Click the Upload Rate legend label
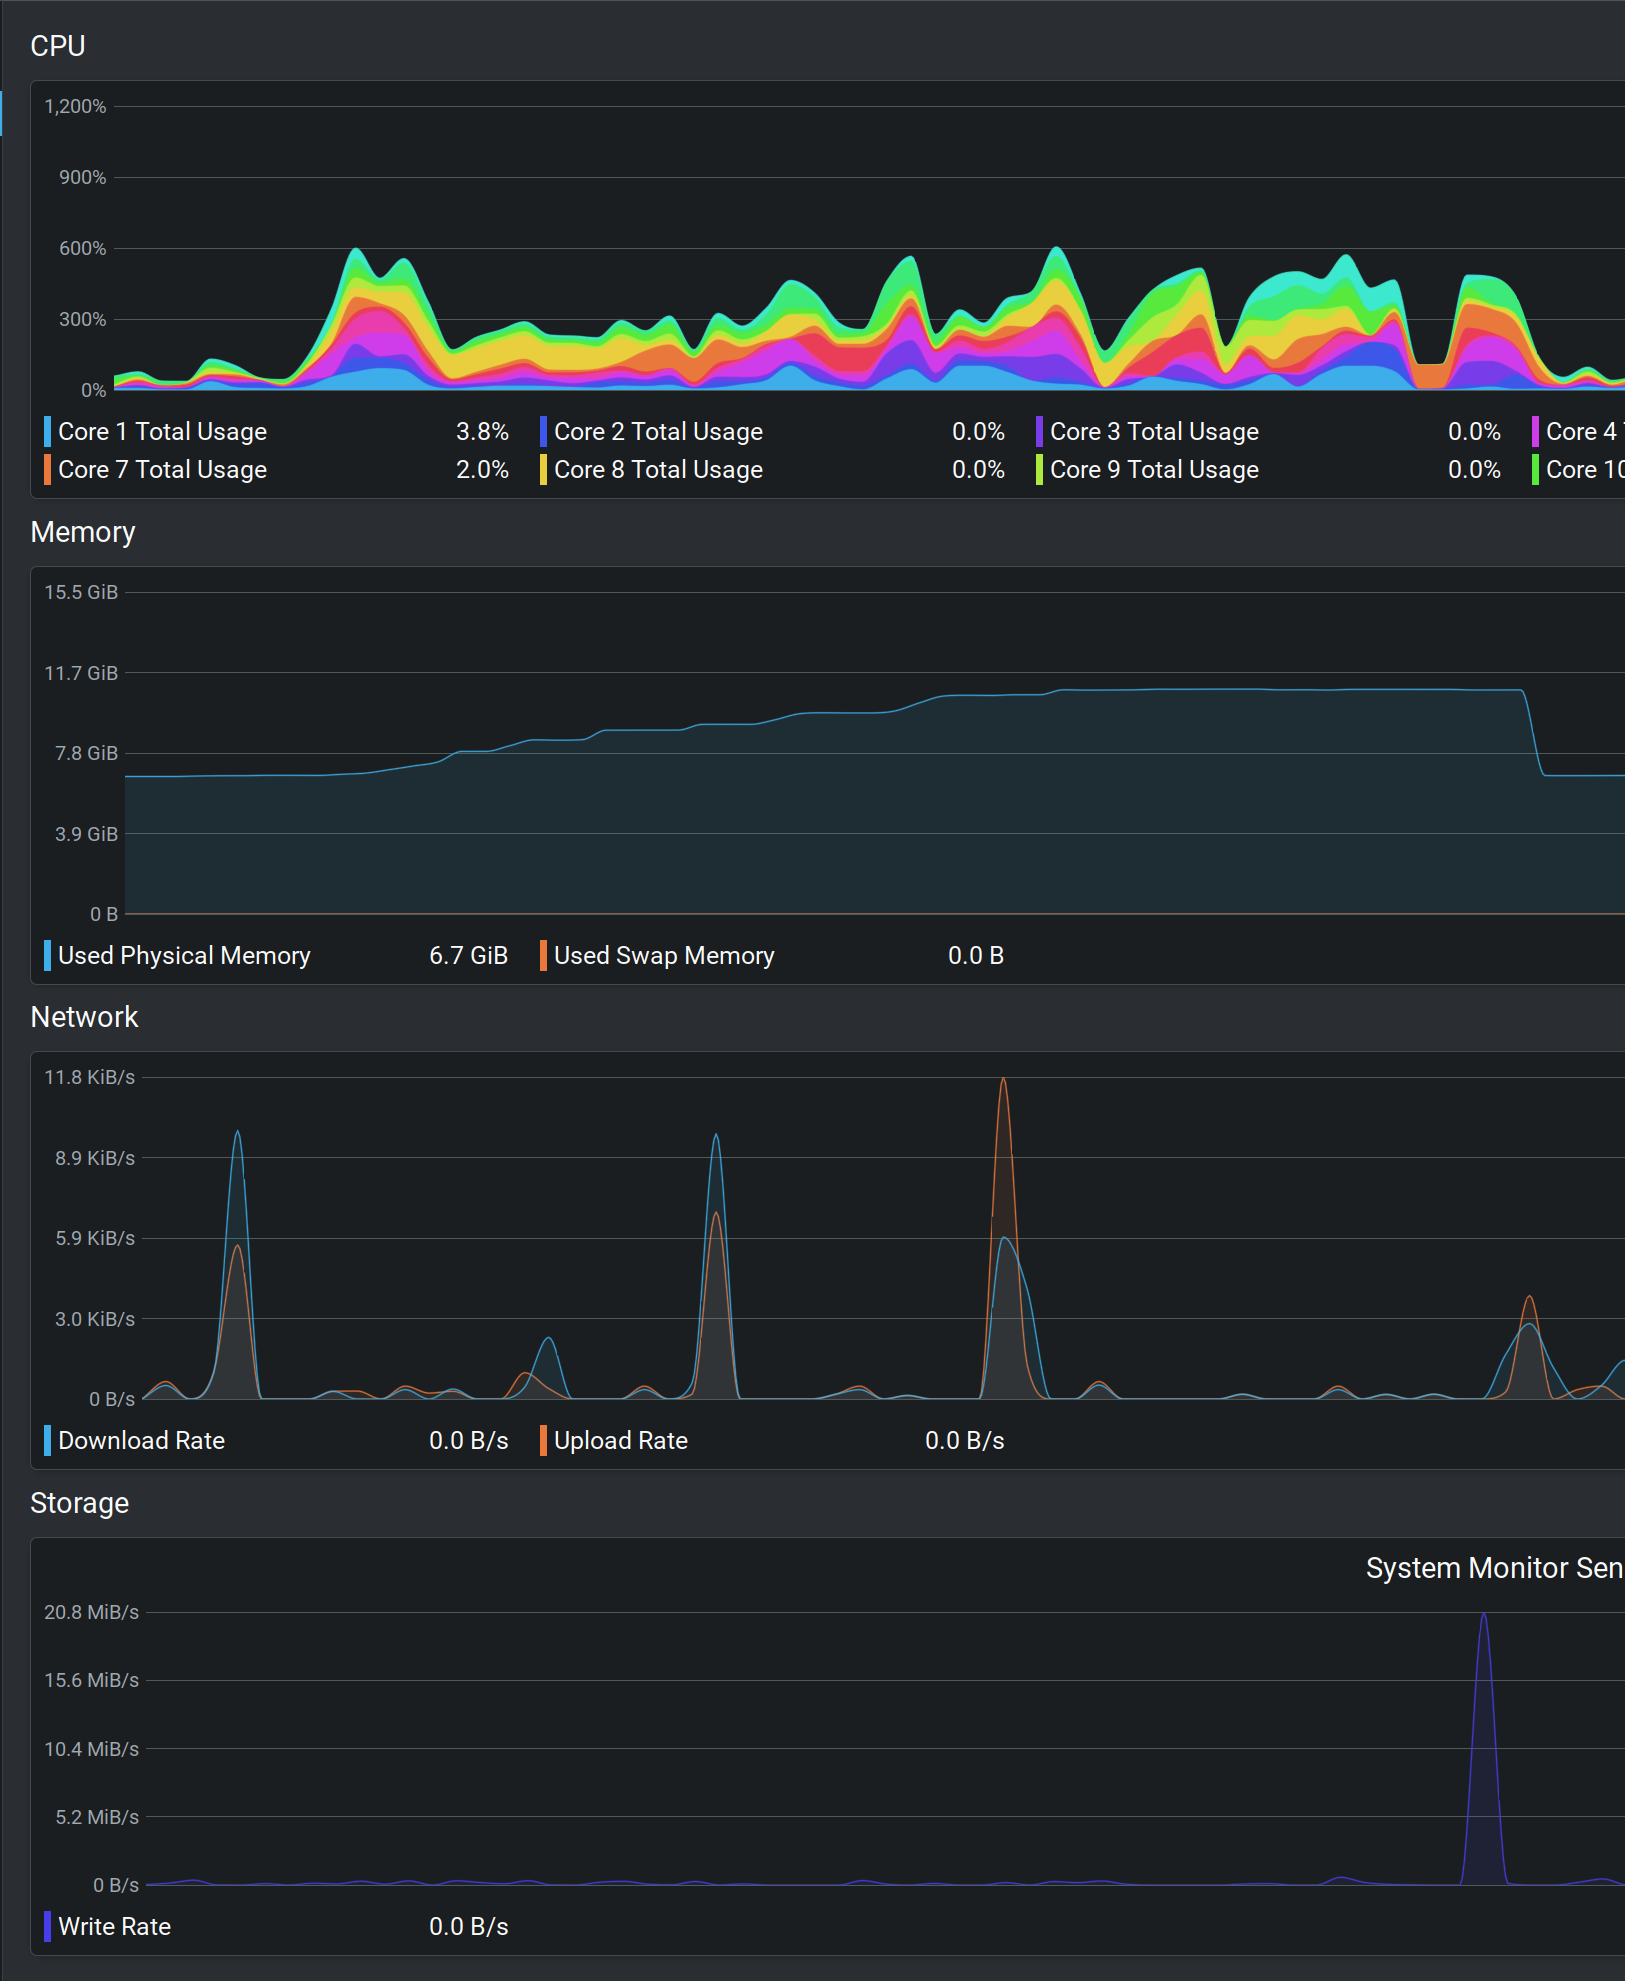 (x=621, y=1440)
